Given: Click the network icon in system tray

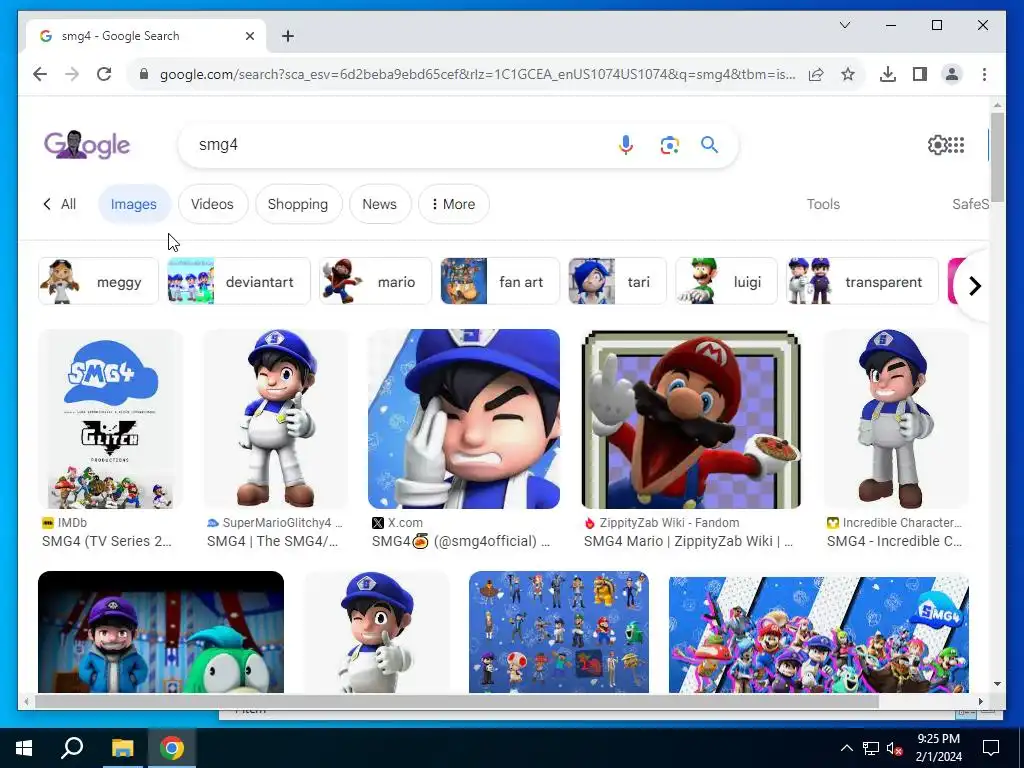Looking at the screenshot, I should (871, 748).
